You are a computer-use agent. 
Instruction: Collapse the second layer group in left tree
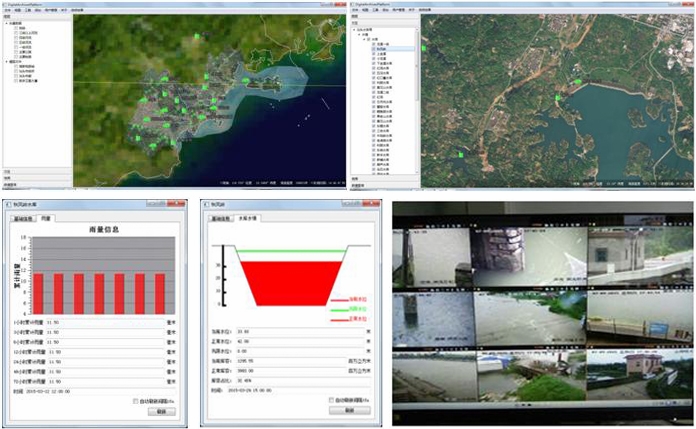point(5,62)
